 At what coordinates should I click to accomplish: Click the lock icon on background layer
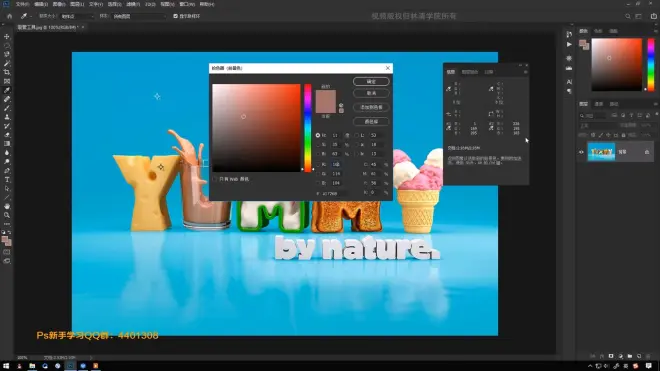(647, 152)
